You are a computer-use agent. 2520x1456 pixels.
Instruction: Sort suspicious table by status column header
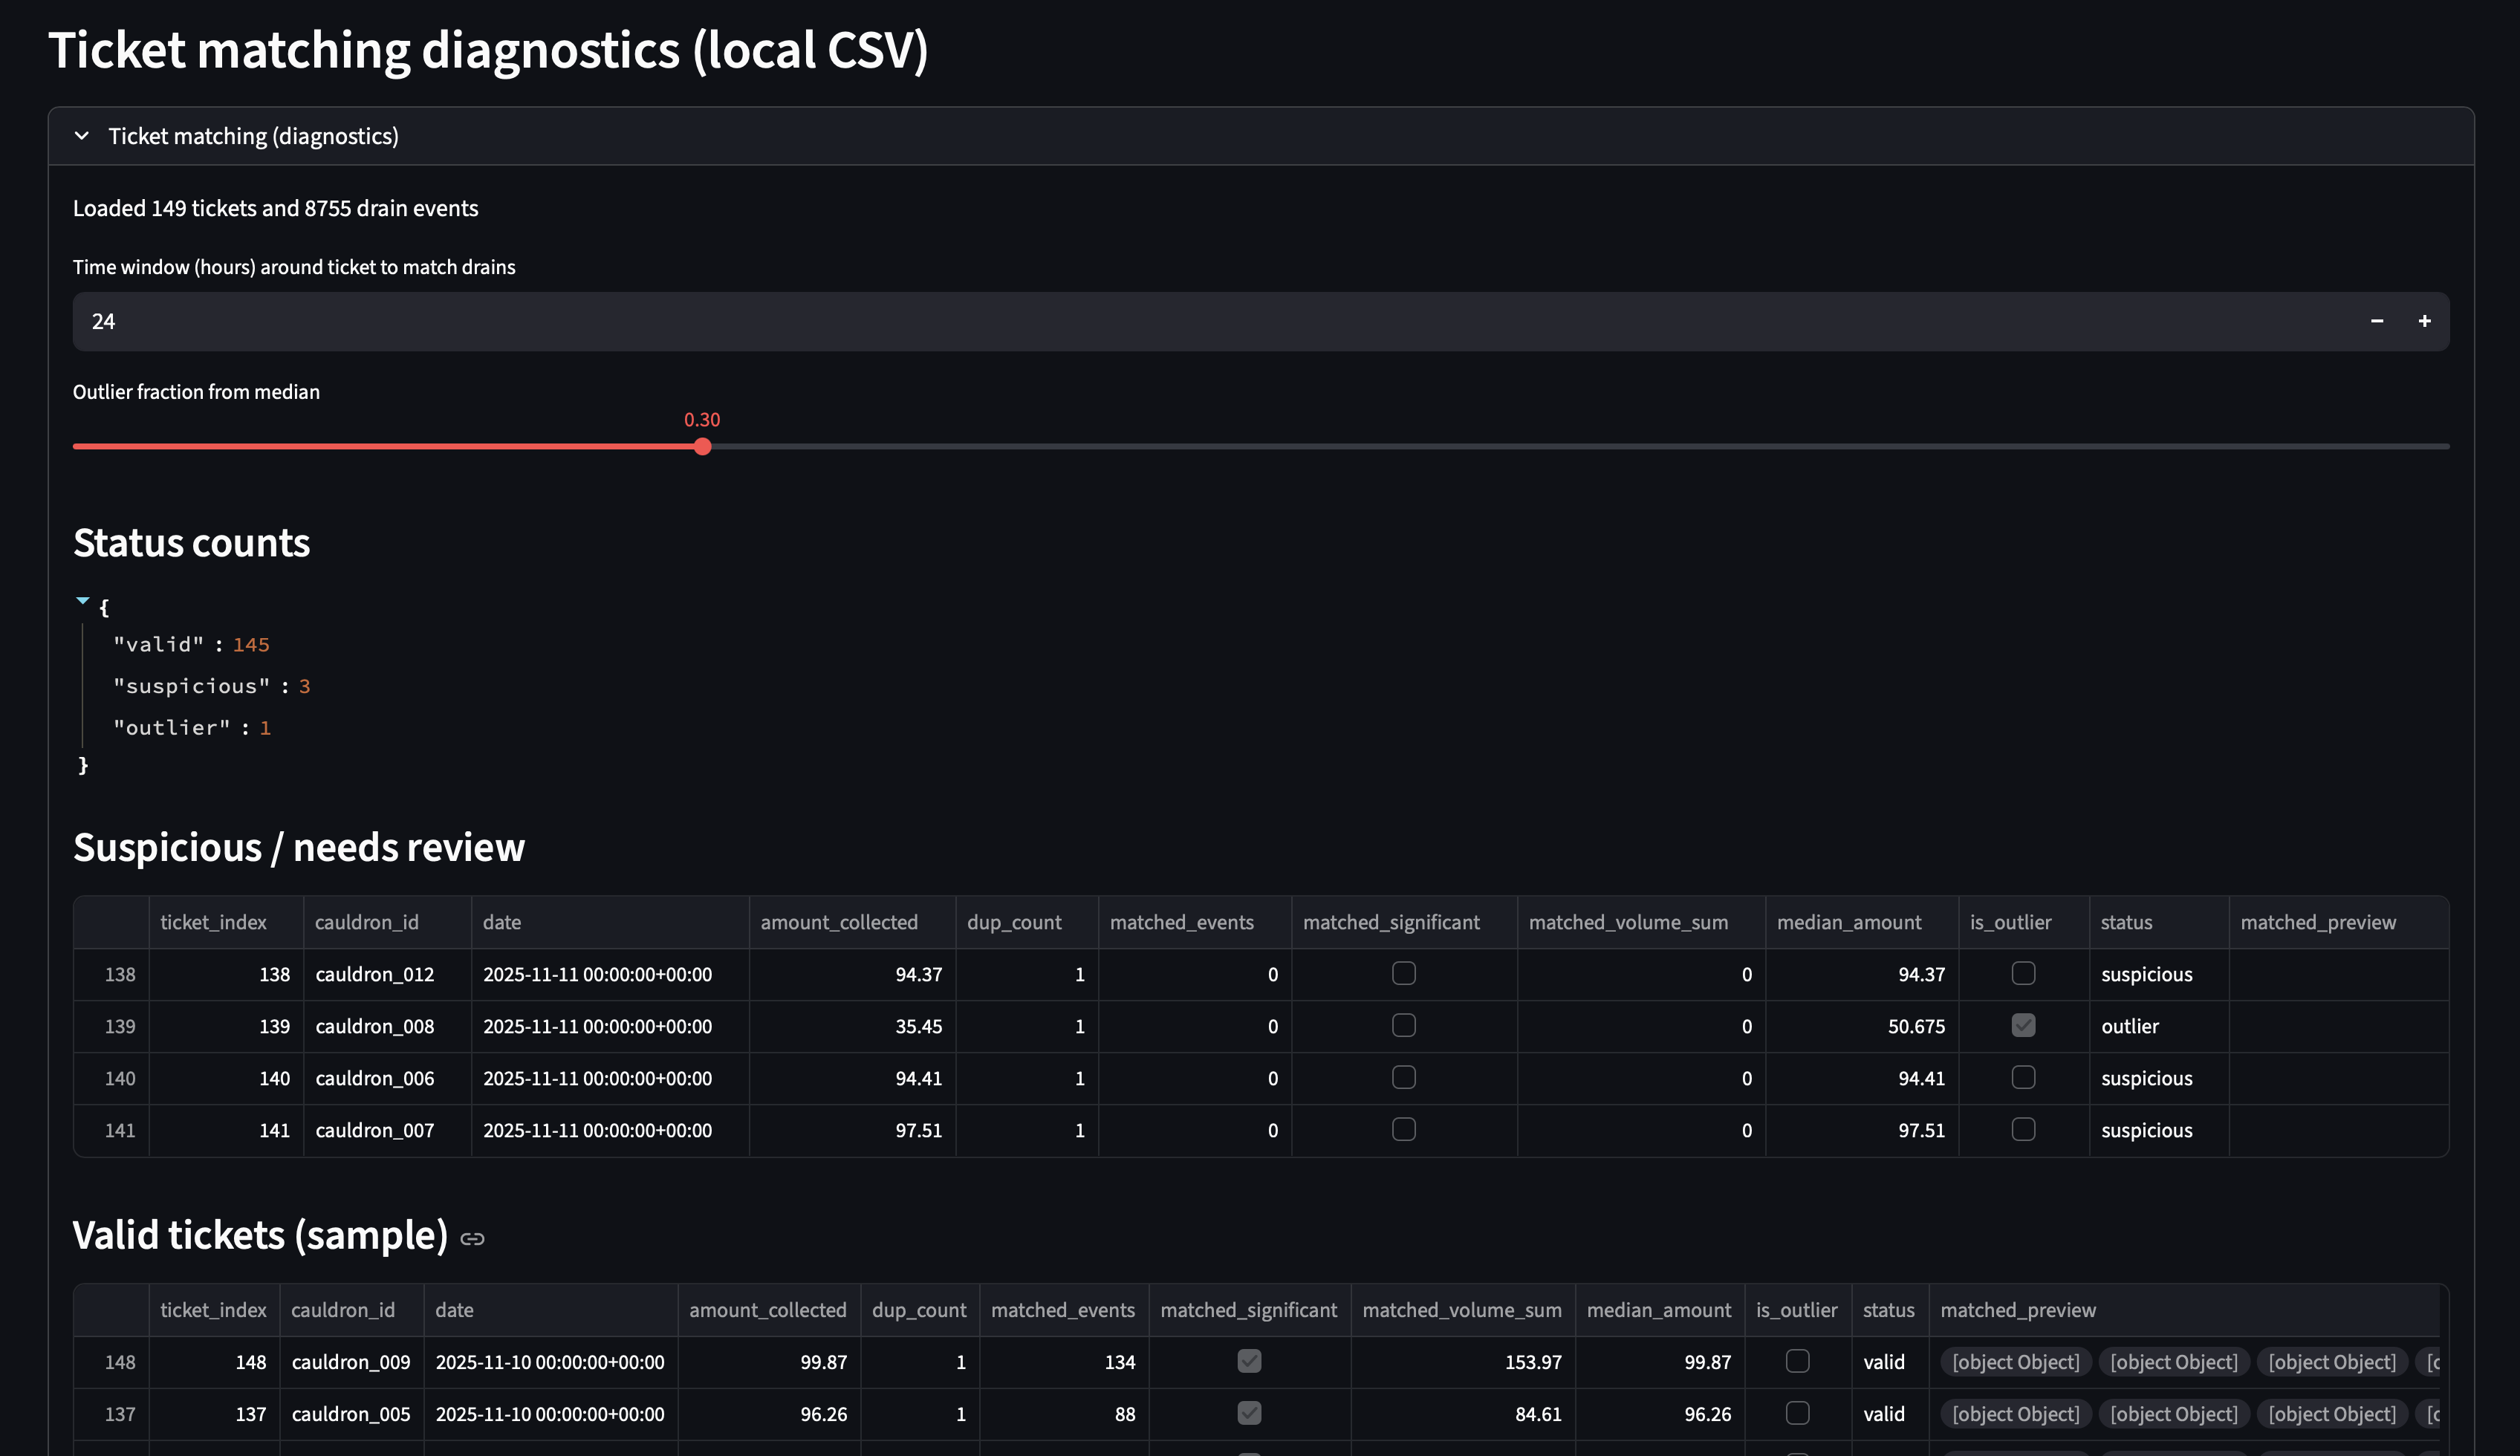[2126, 922]
